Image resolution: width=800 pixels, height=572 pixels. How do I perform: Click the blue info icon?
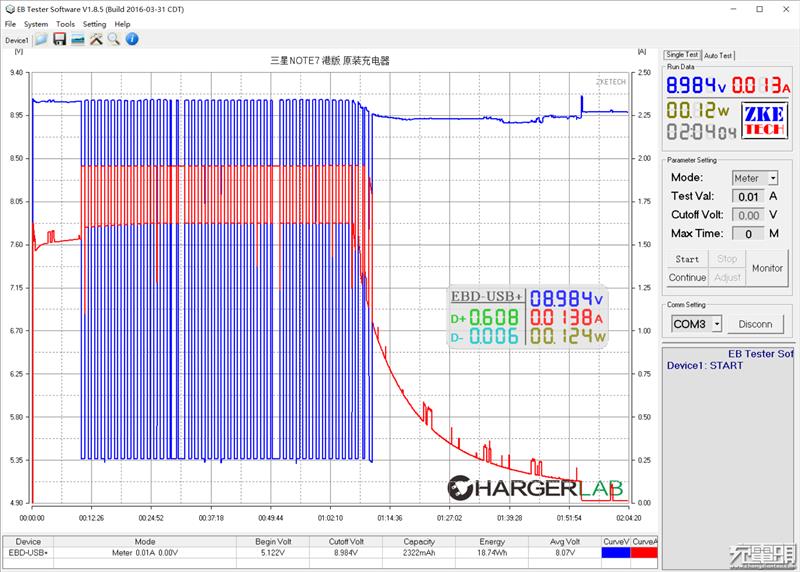pos(132,39)
